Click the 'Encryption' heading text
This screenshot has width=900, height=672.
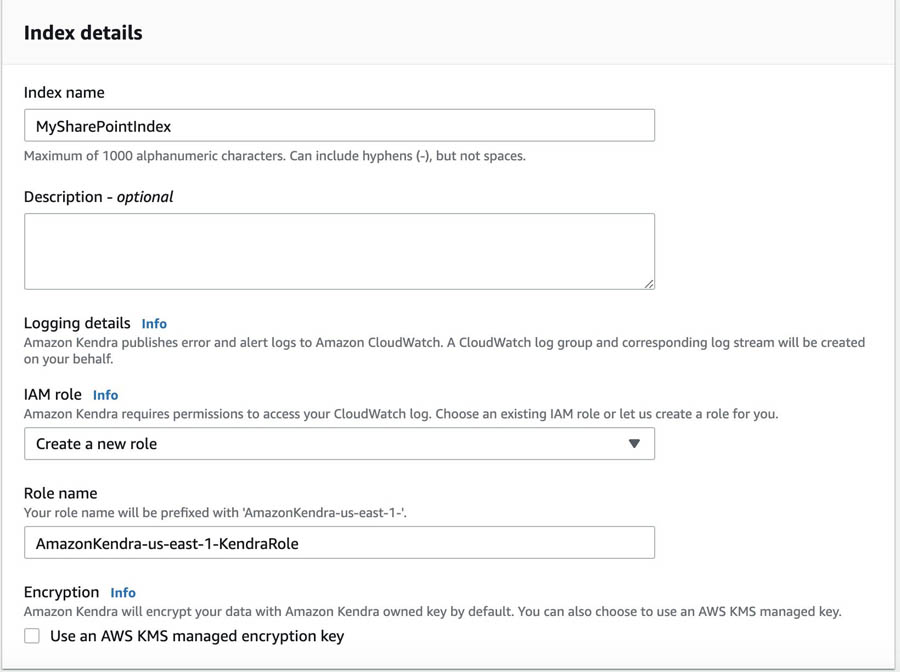pos(61,592)
